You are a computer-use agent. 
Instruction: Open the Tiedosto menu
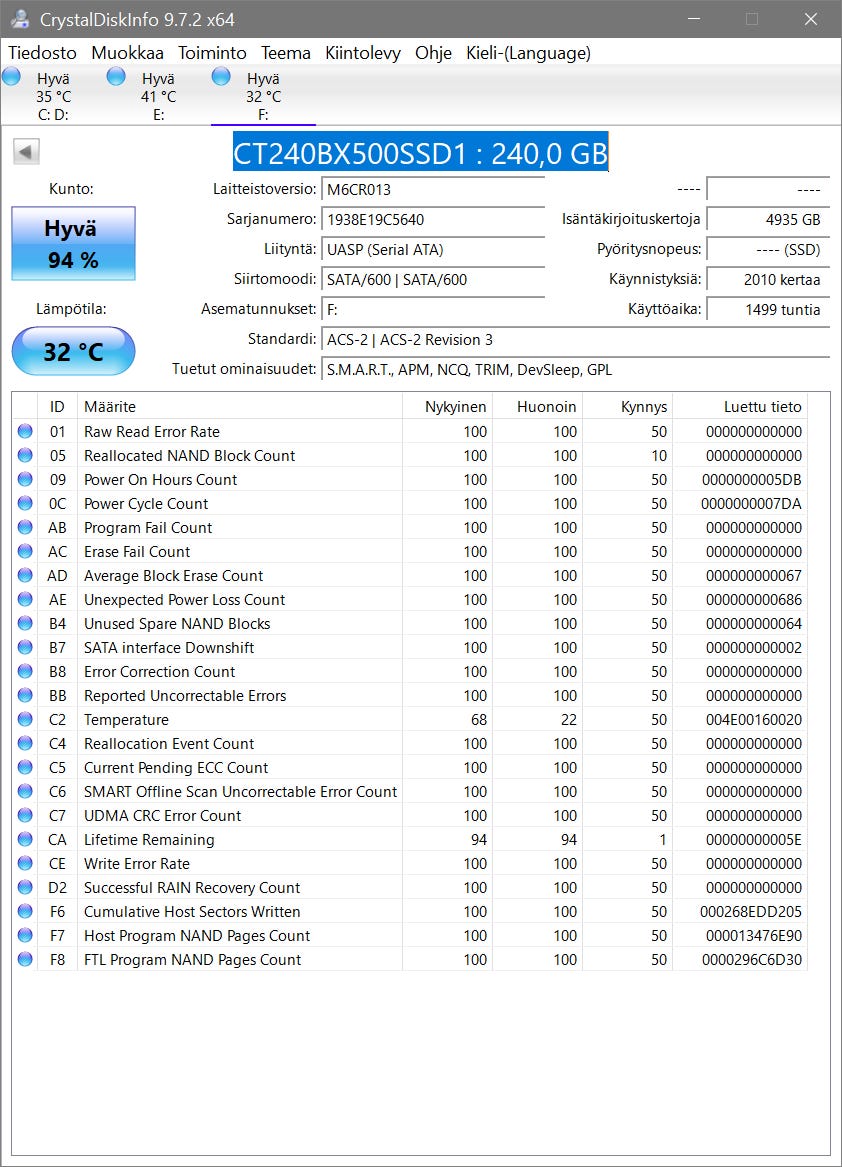pyautogui.click(x=42, y=53)
